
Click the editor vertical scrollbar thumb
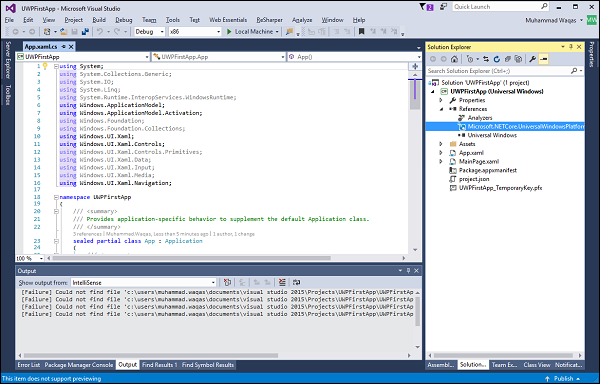pyautogui.click(x=415, y=94)
